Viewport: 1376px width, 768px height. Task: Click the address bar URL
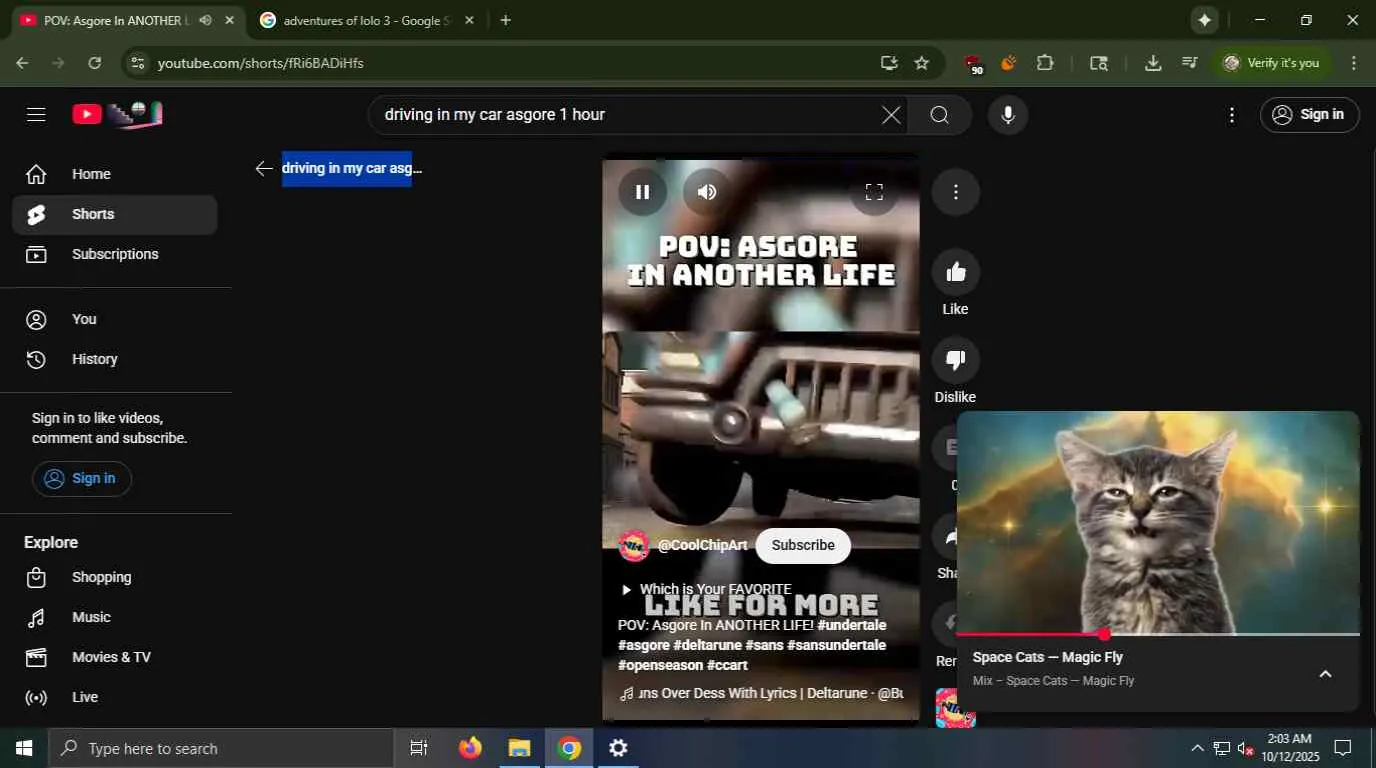pyautogui.click(x=260, y=63)
